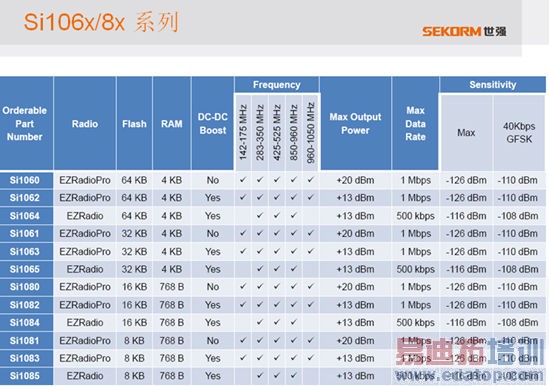549x386 pixels.
Task: Click the Si106x/8x 系列 slide title
Action: pos(101,22)
